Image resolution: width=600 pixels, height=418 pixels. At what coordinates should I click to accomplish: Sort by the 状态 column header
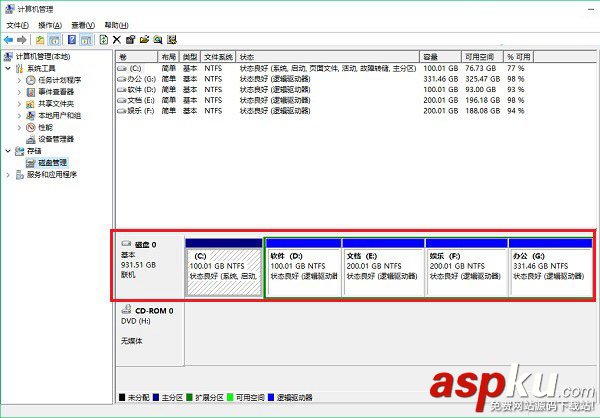(328, 57)
